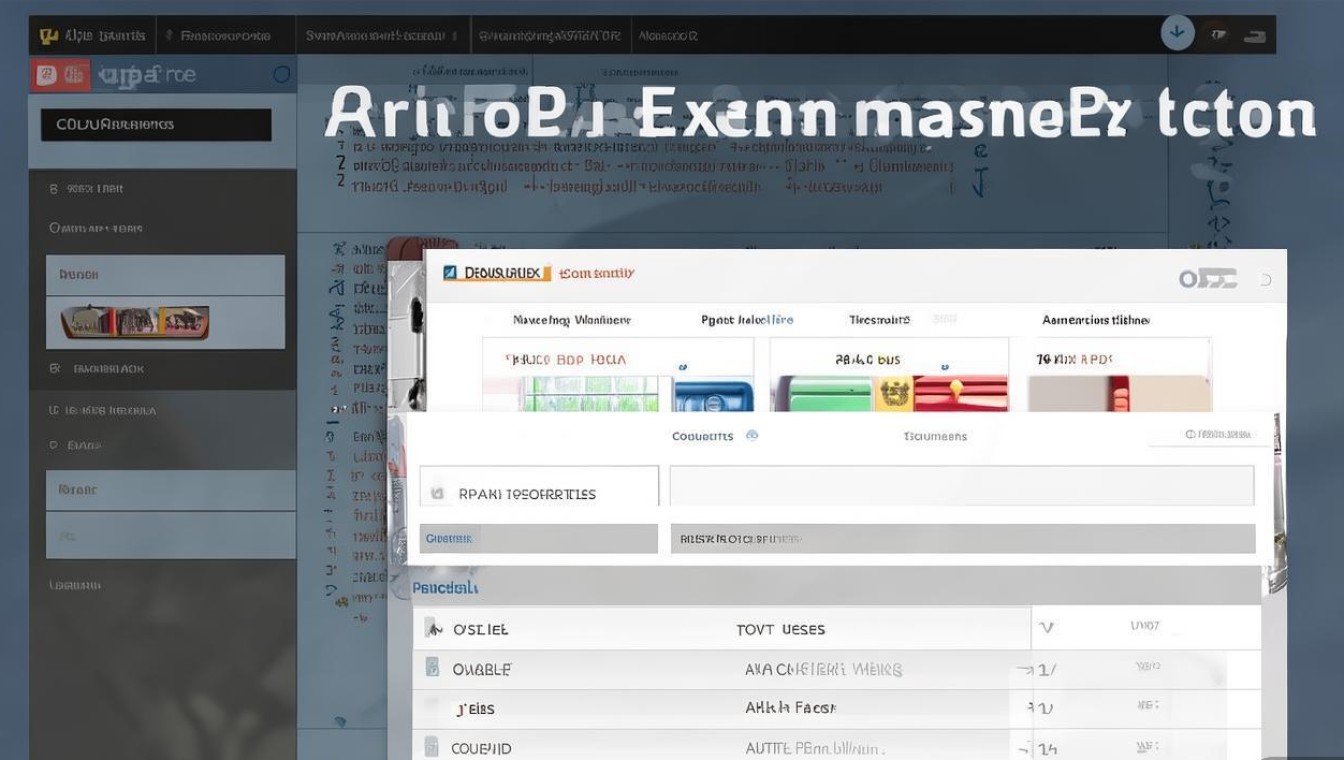Image resolution: width=1344 pixels, height=760 pixels.
Task: Click the gray Gbetrtiik button
Action: (538, 538)
